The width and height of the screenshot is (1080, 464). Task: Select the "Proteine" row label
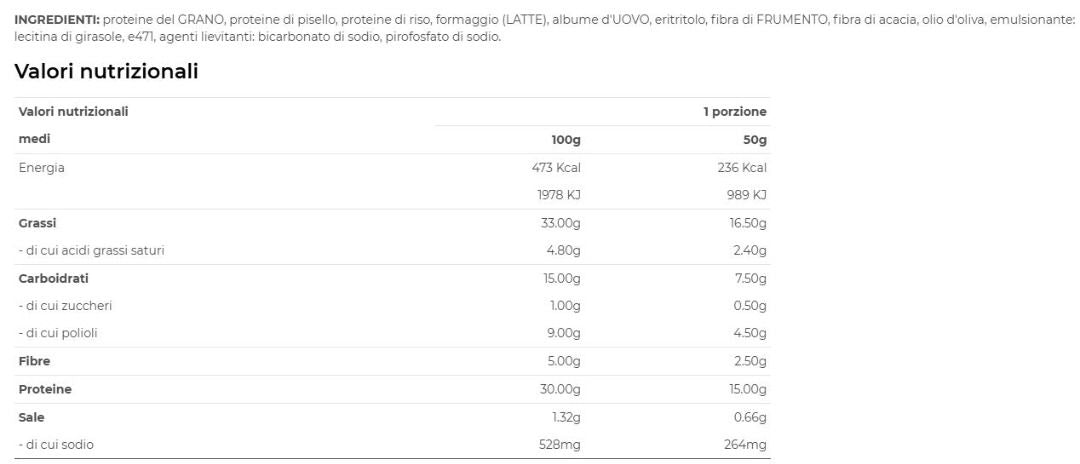point(45,389)
